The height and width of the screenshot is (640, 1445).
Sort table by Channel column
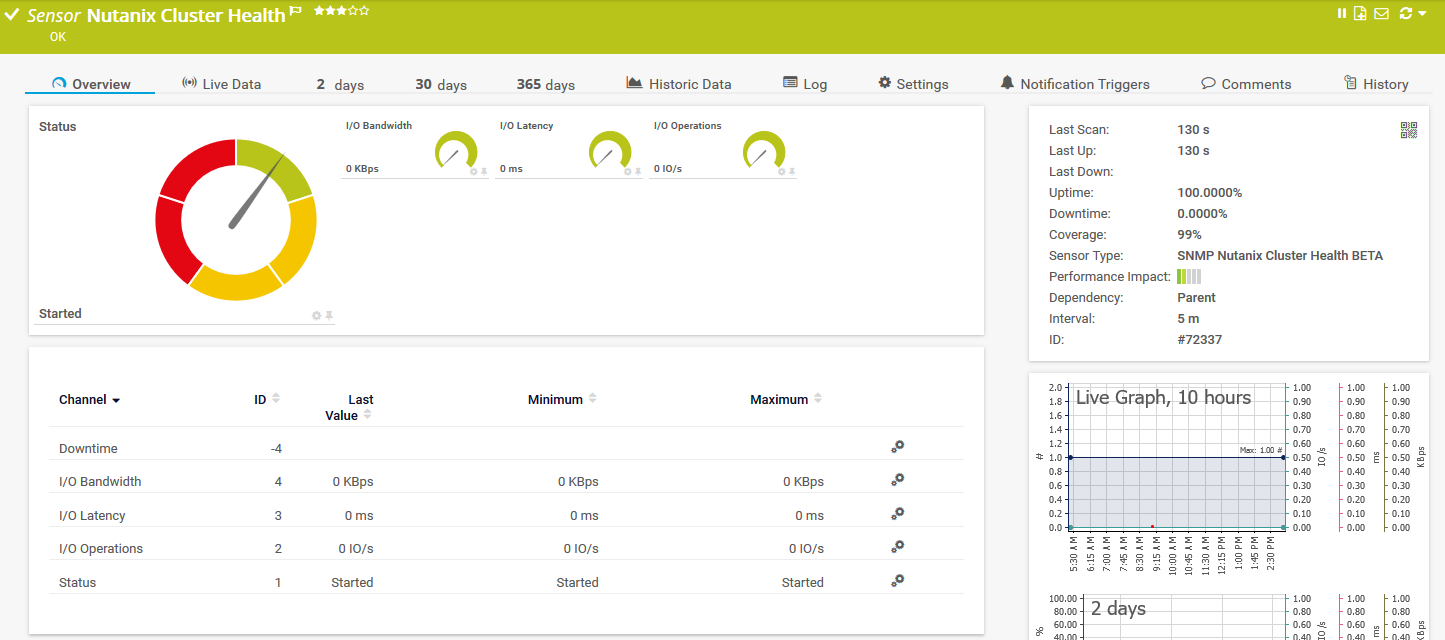coord(89,400)
